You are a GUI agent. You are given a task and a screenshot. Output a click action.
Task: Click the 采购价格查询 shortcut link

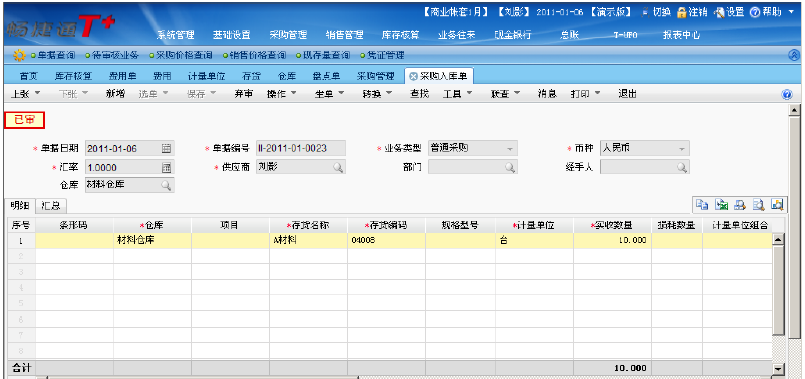click(183, 55)
